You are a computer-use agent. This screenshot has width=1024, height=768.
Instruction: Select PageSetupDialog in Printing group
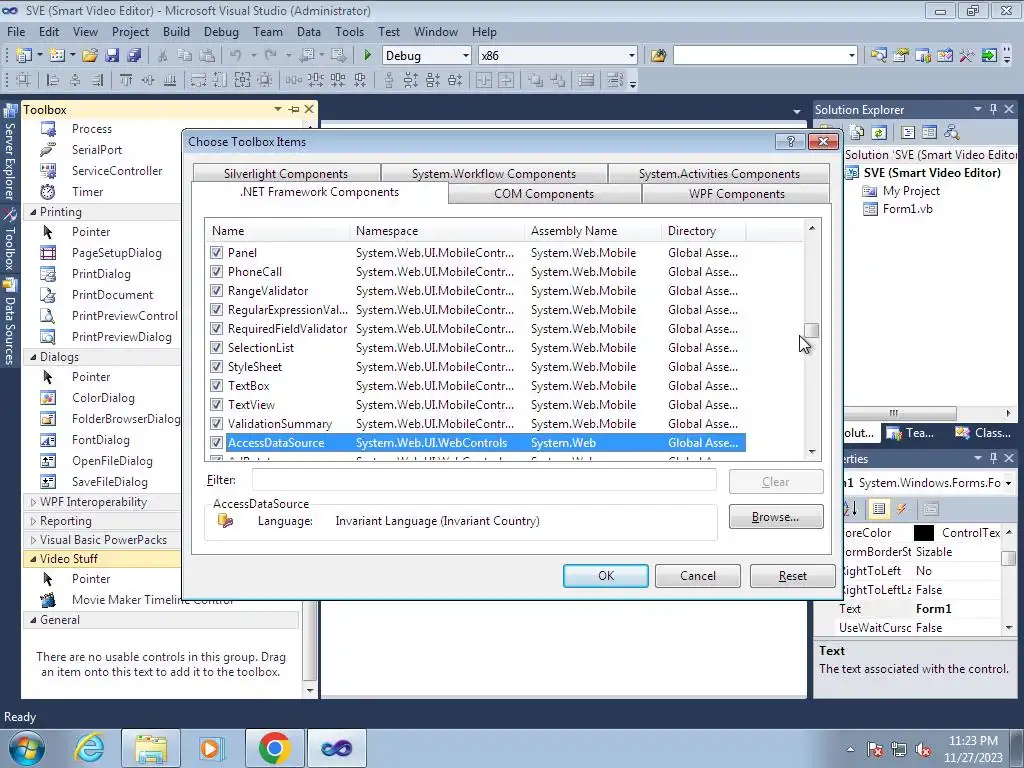(116, 253)
